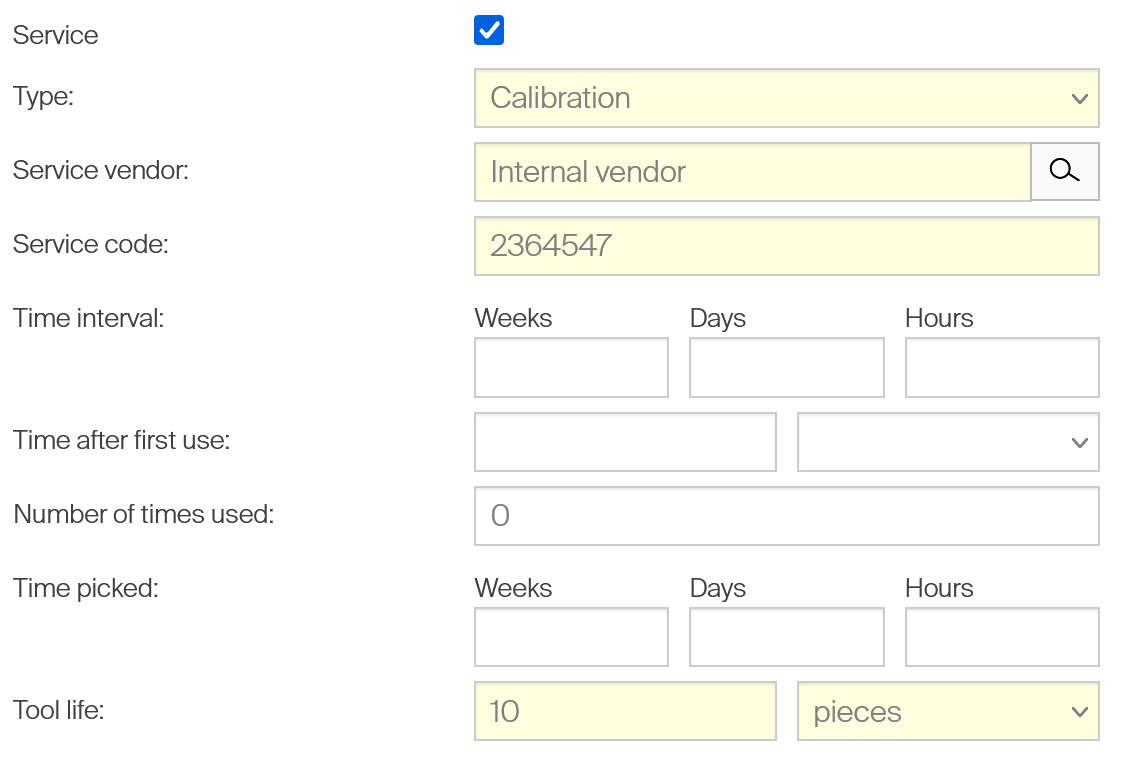Screen dimensions: 1124x764
Task: Click the Number of times used field
Action: (x=786, y=516)
